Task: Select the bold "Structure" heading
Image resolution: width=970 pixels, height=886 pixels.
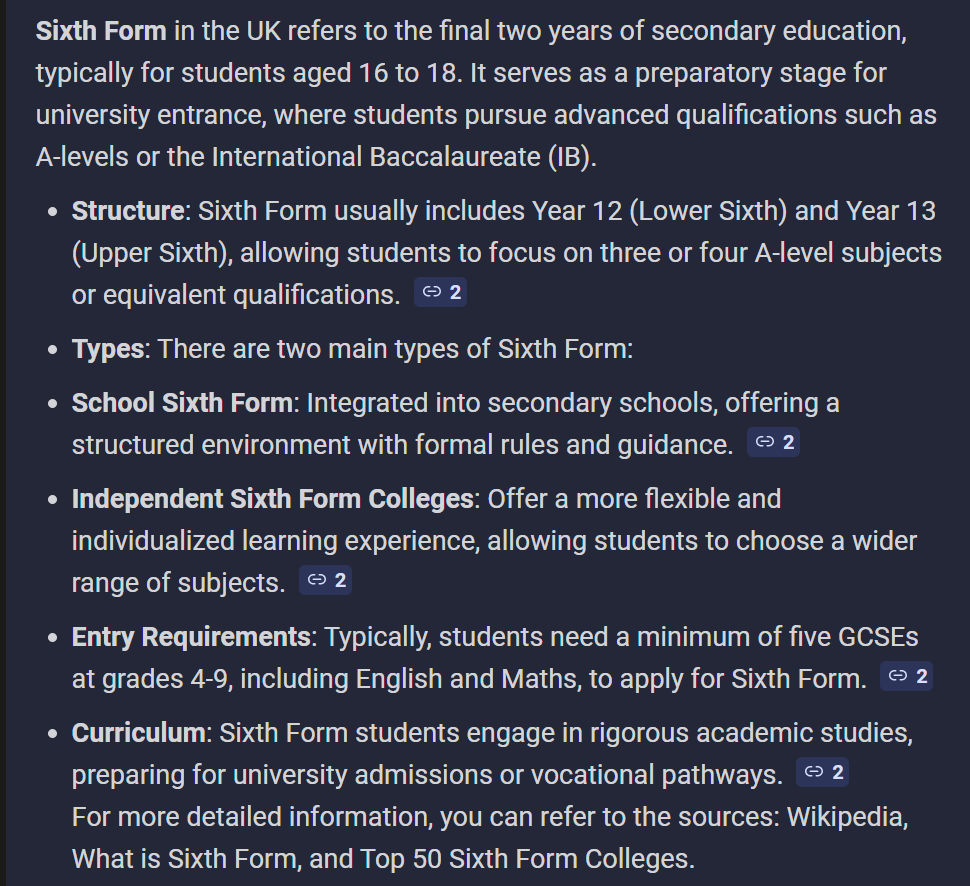Action: (128, 211)
